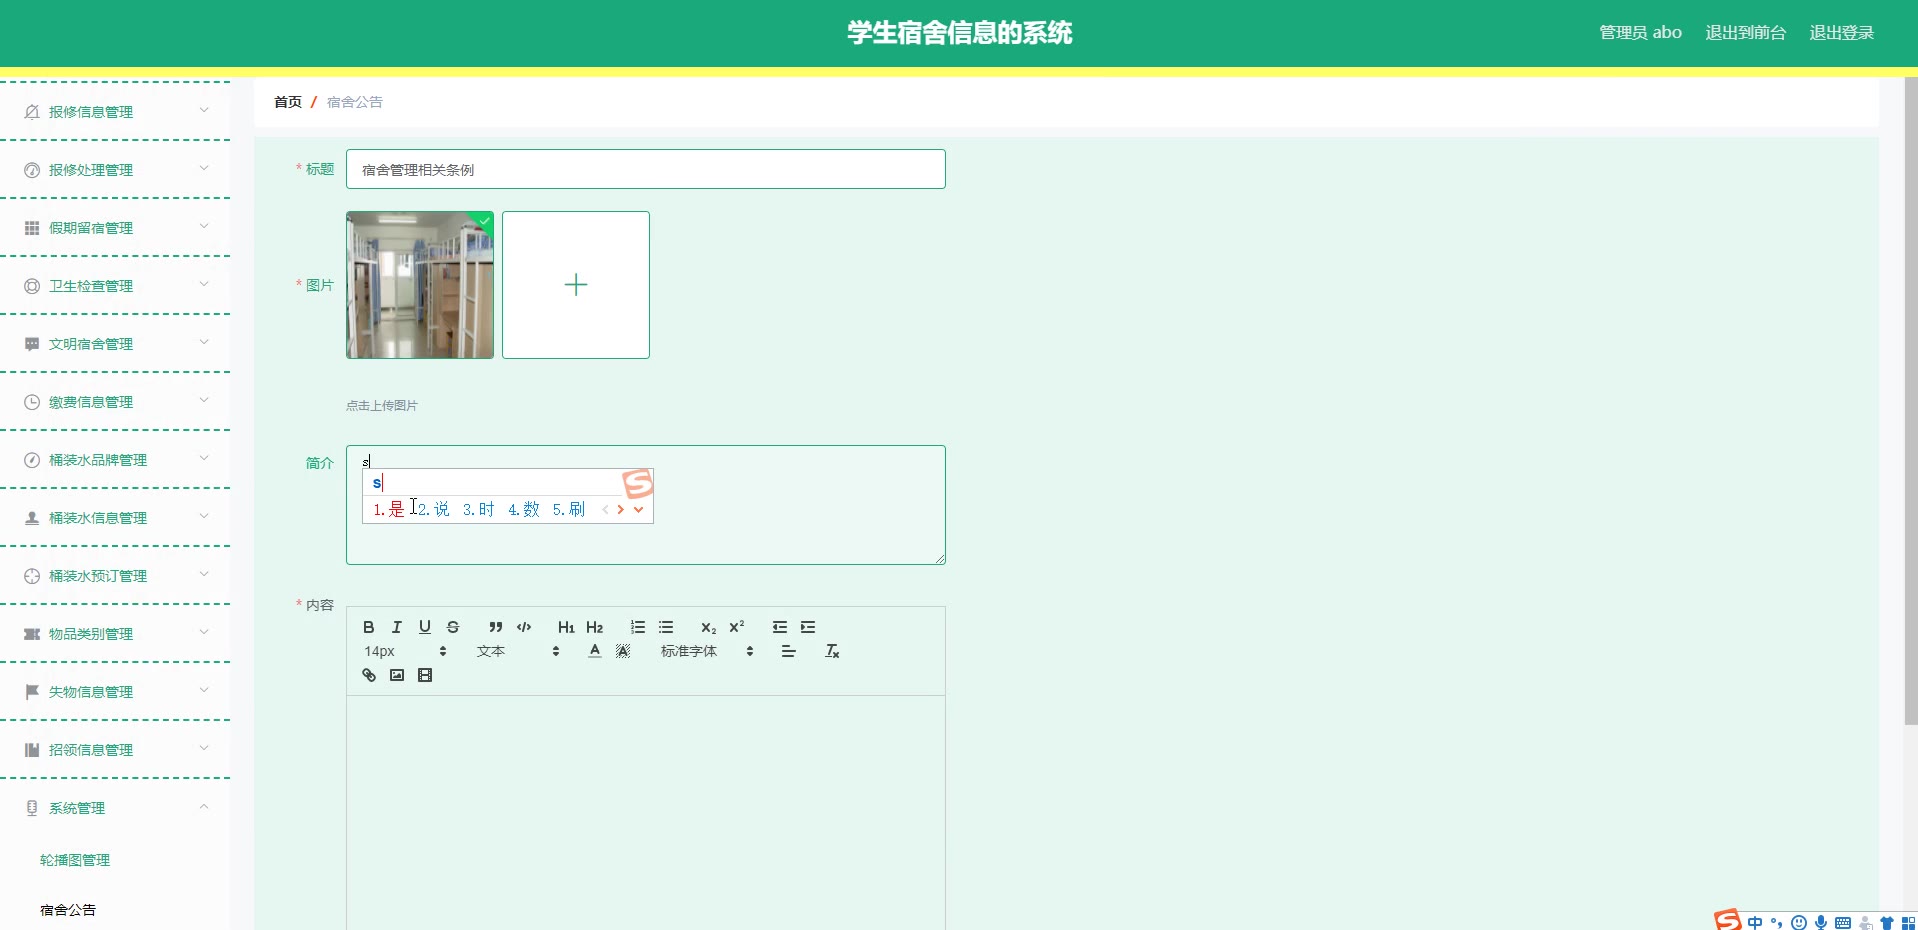Create a bulleted list
This screenshot has height=930, width=1918.
click(x=666, y=627)
